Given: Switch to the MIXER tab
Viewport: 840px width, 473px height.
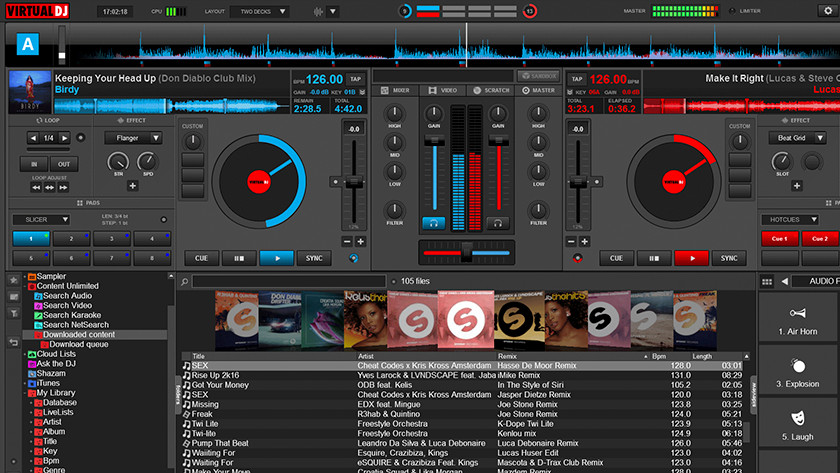Looking at the screenshot, I should (x=395, y=91).
